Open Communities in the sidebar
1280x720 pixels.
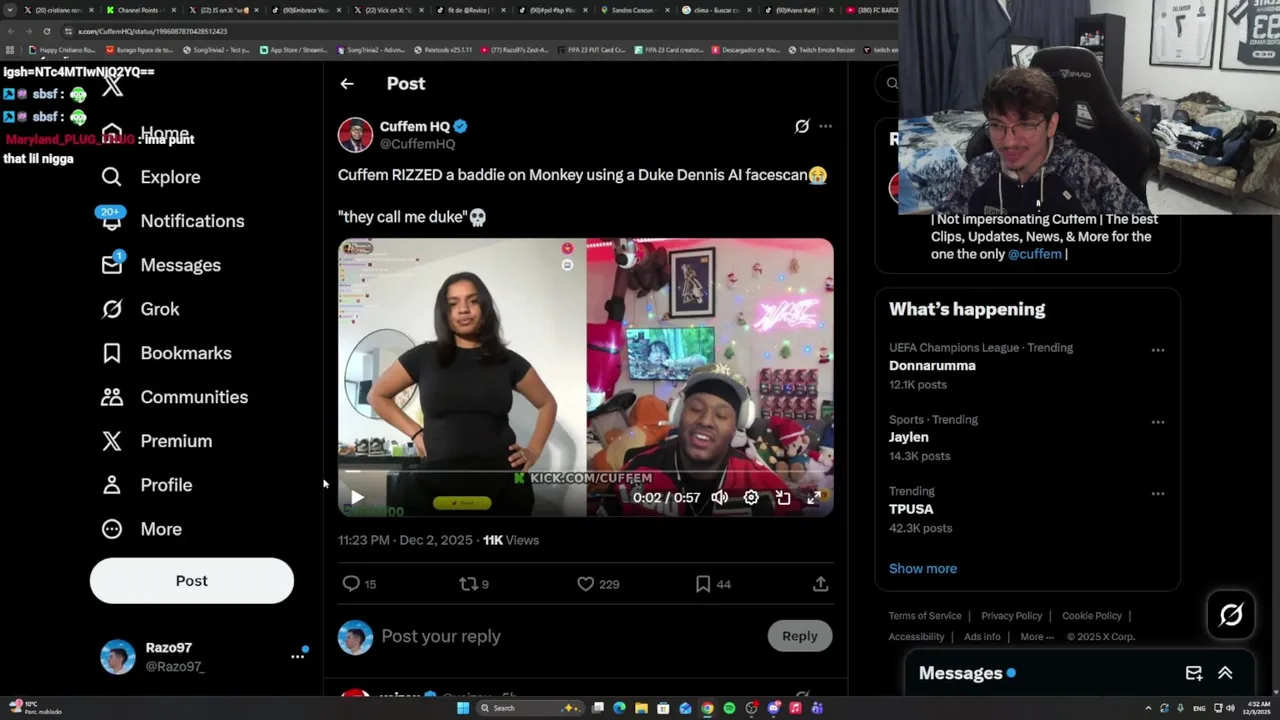coord(174,397)
